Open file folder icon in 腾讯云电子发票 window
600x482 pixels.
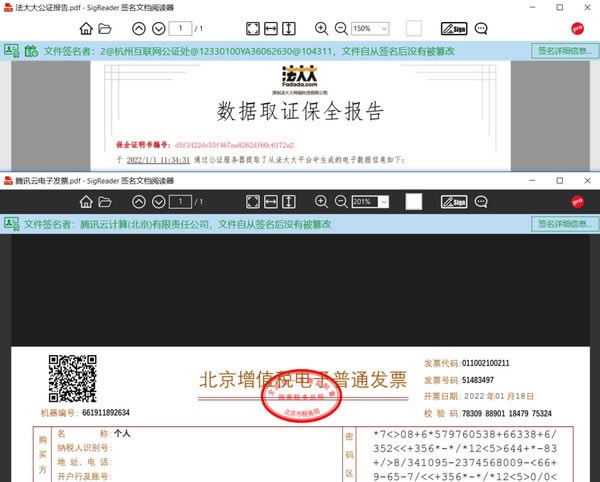point(104,202)
